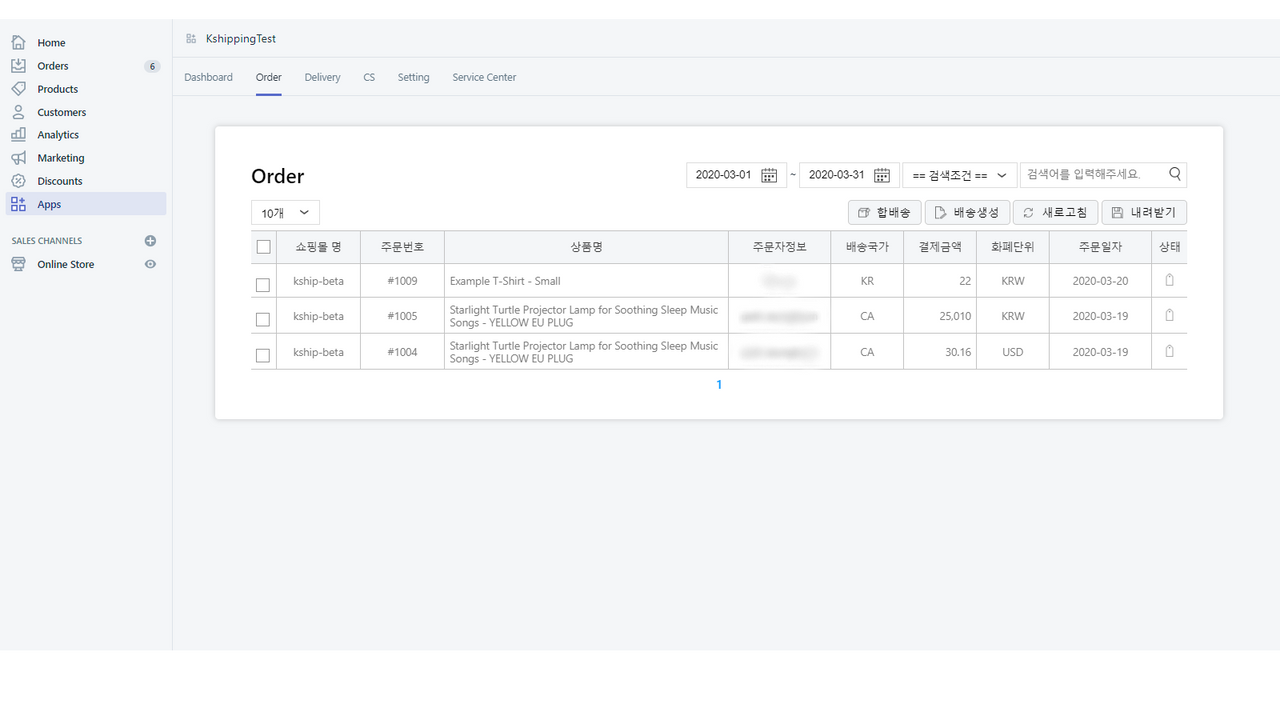Image resolution: width=1280 pixels, height=720 pixels.
Task: Click the date 2020-03-20 cell
Action: [1100, 281]
